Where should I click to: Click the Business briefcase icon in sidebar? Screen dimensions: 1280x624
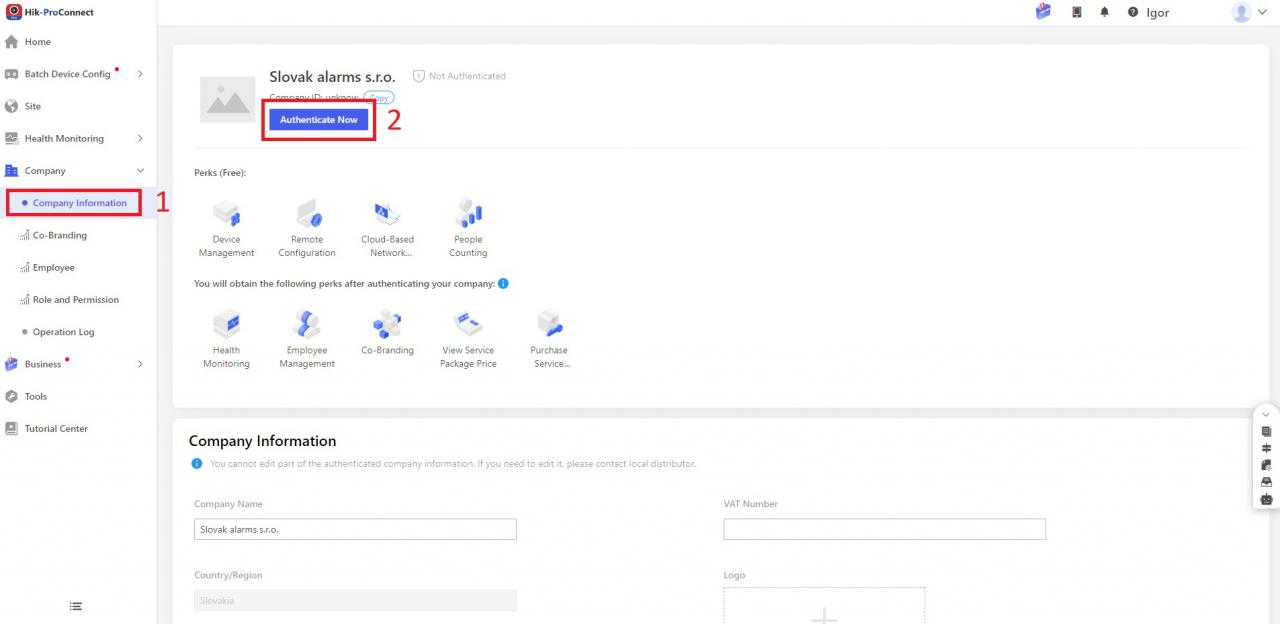point(12,364)
